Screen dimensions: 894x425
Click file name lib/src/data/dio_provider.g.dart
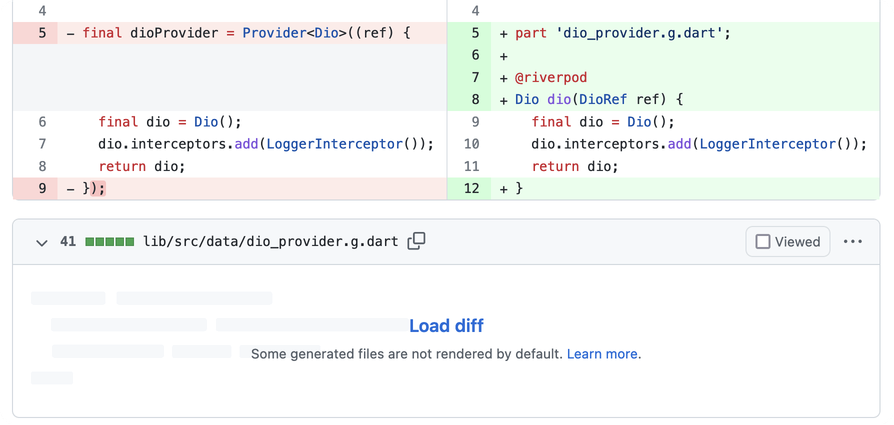[270, 241]
